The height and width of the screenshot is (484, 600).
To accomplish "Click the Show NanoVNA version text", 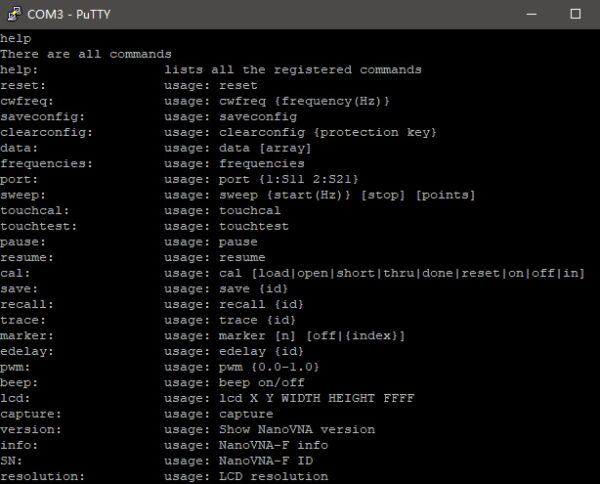I will [x=297, y=430].
